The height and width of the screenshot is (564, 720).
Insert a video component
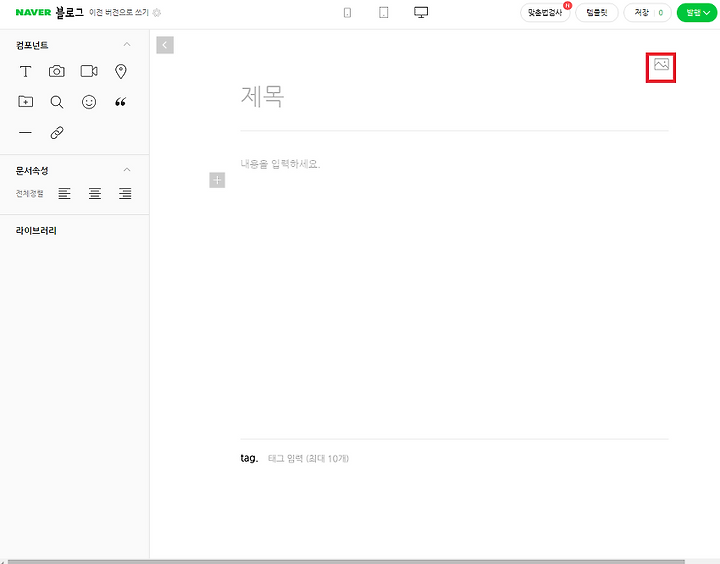[x=89, y=71]
